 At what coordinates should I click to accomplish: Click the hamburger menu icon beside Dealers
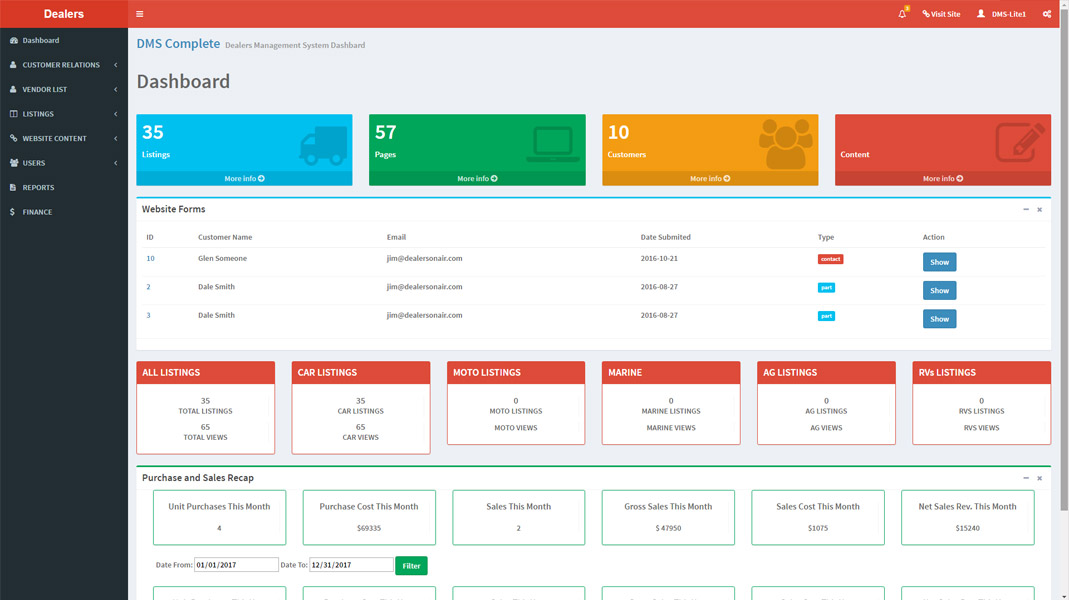pos(139,13)
